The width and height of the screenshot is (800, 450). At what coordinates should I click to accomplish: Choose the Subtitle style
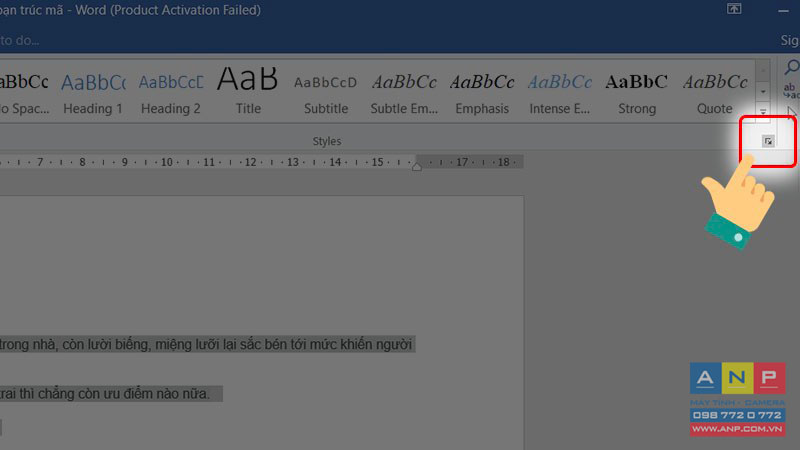[326, 92]
